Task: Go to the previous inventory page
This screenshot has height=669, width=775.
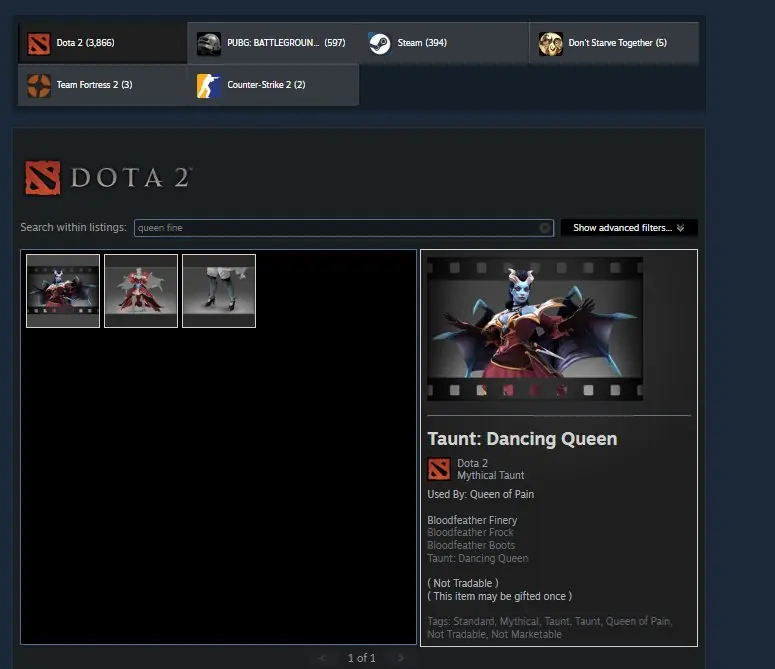Action: pyautogui.click(x=322, y=658)
